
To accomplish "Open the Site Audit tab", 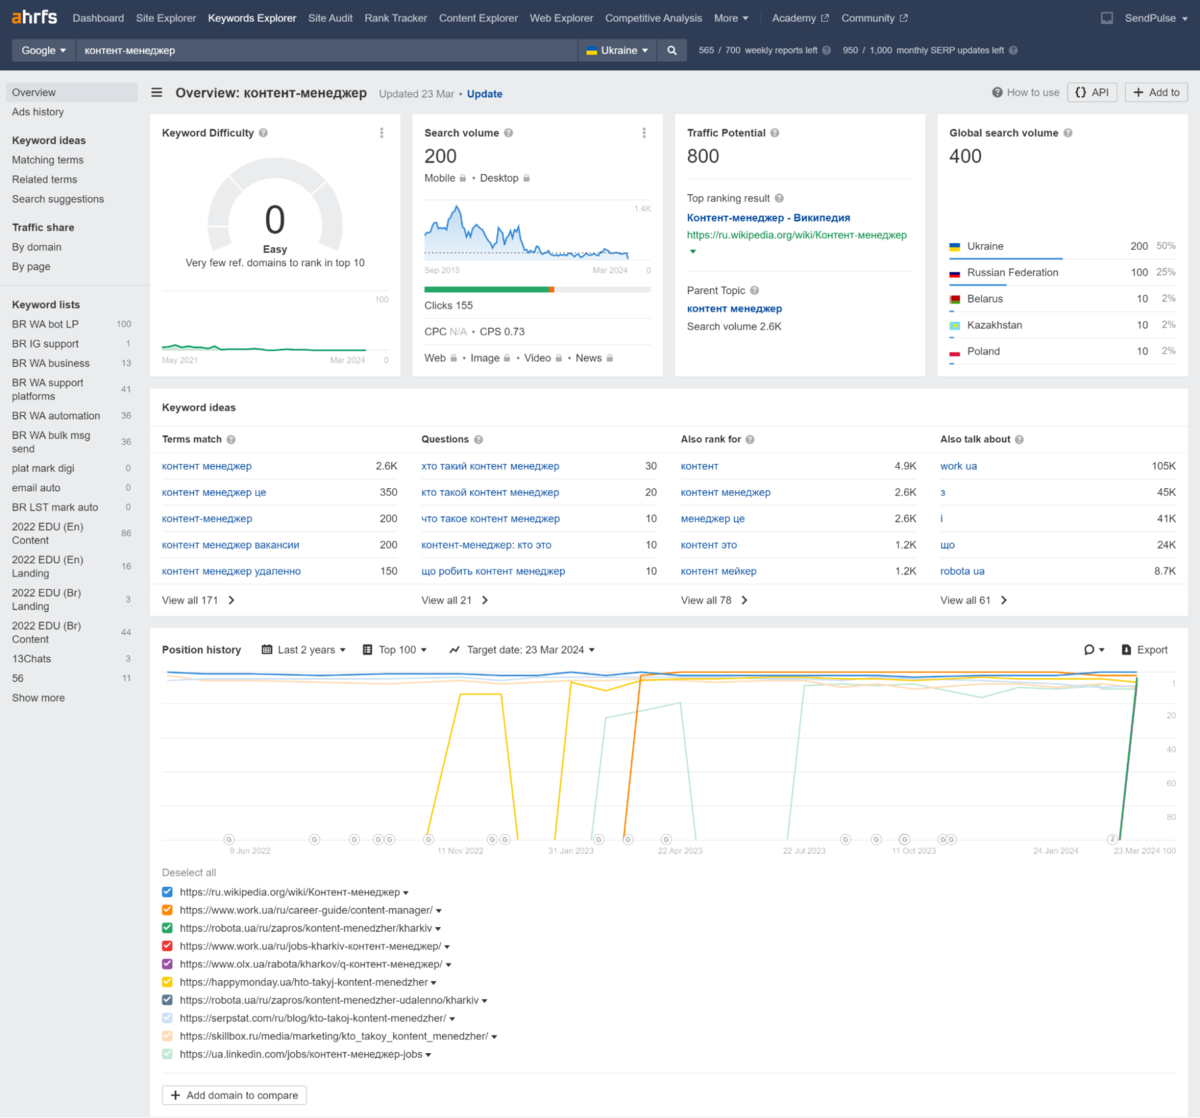I will tap(330, 18).
